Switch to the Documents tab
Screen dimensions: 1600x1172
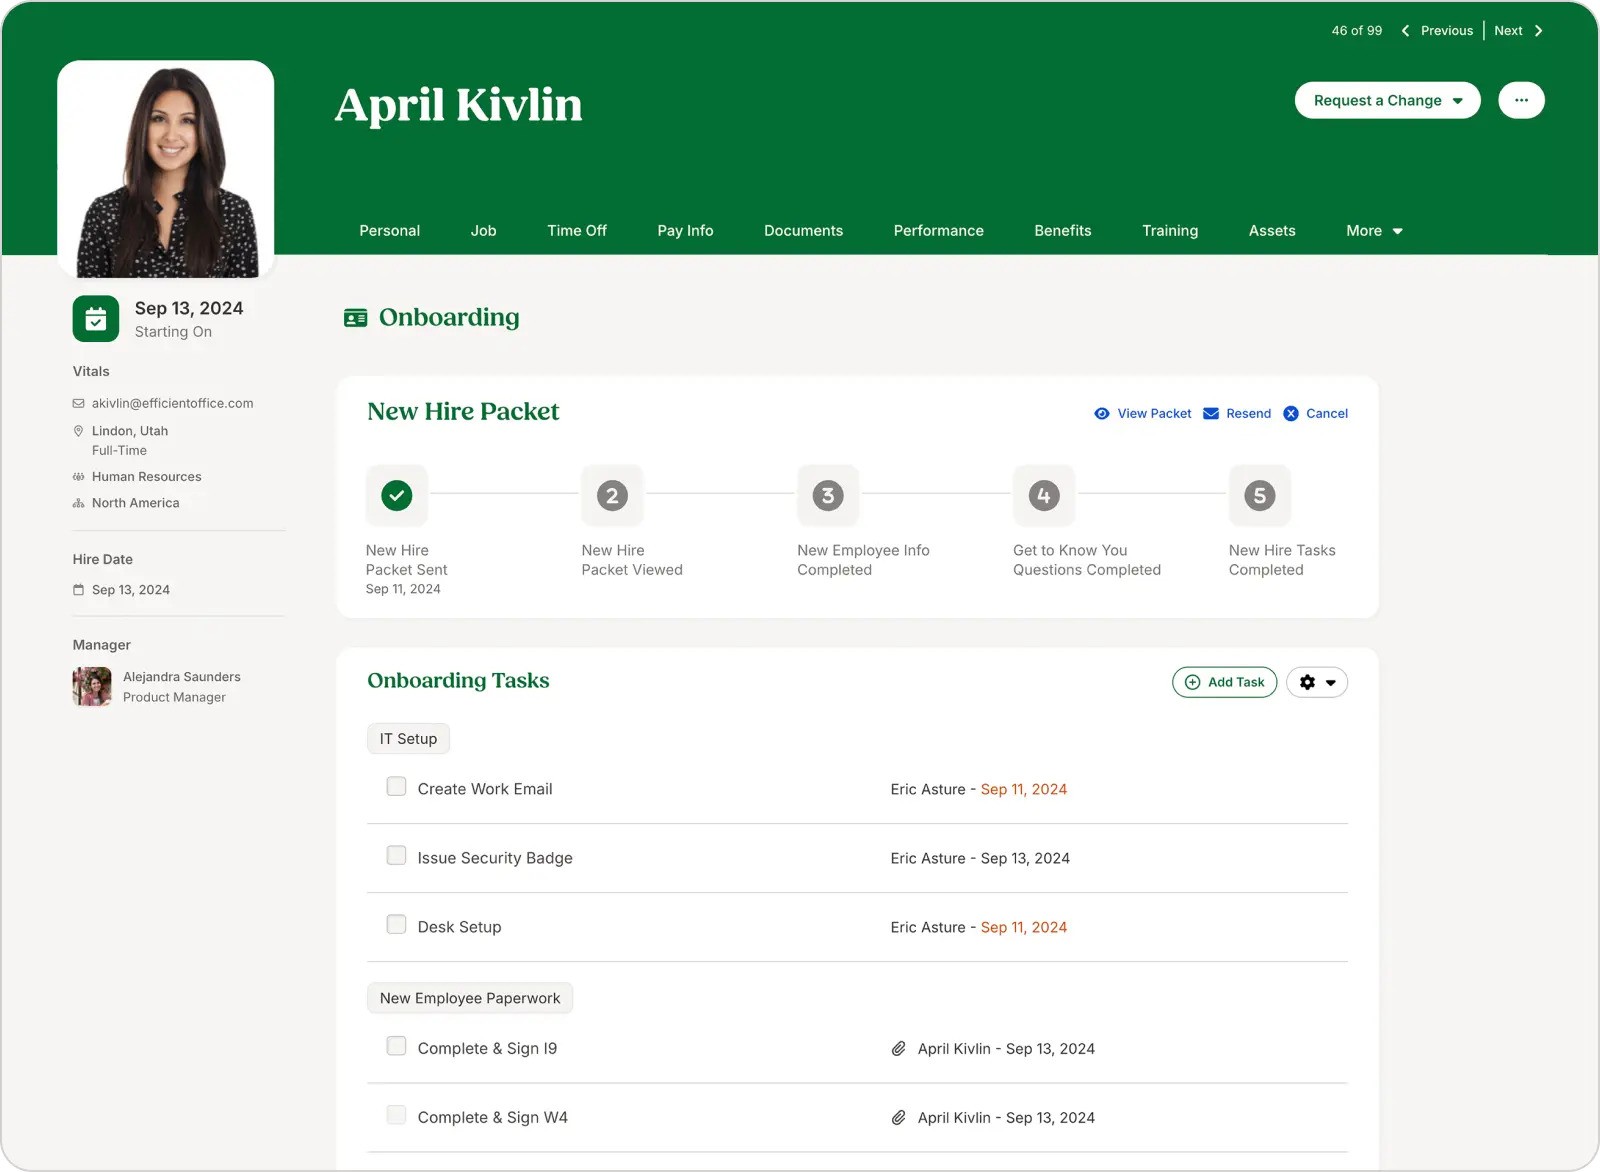click(803, 230)
